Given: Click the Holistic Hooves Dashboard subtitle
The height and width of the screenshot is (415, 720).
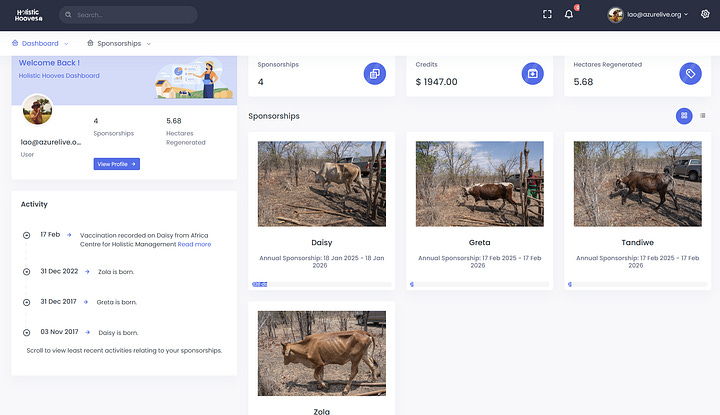Looking at the screenshot, I should click(x=59, y=76).
